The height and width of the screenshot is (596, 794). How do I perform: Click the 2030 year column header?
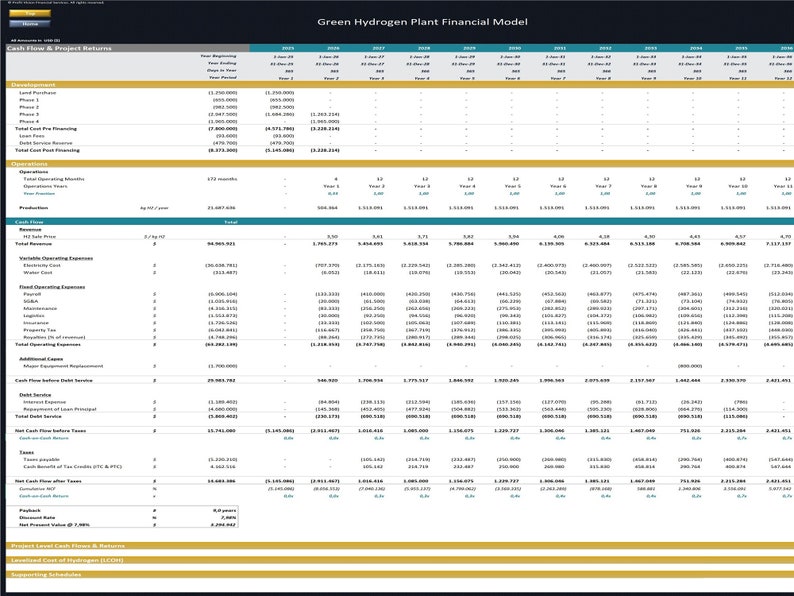click(x=514, y=48)
